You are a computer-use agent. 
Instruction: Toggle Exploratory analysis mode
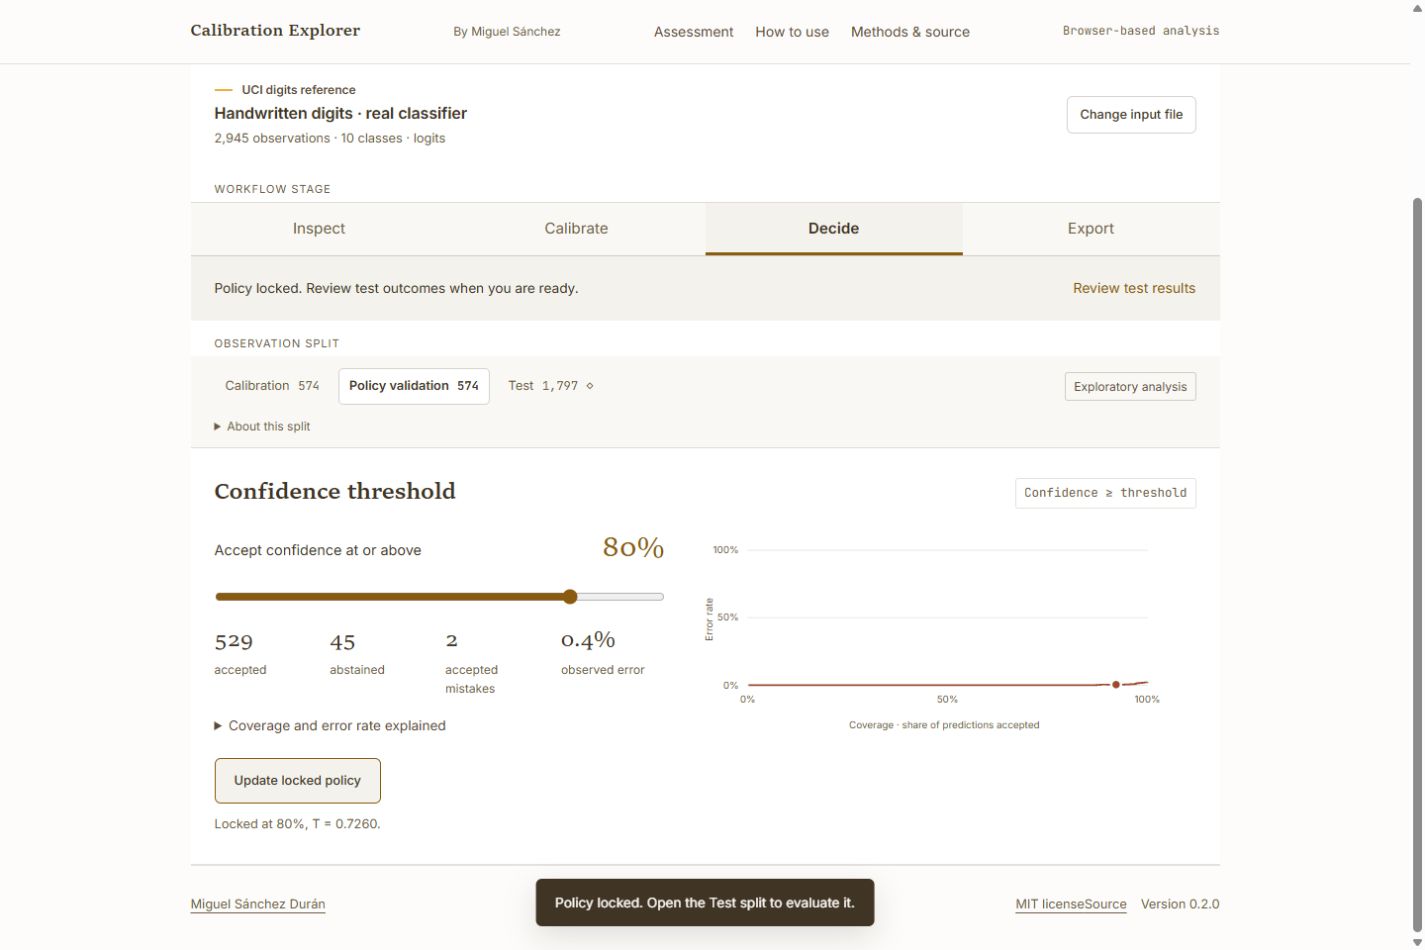coord(1130,387)
